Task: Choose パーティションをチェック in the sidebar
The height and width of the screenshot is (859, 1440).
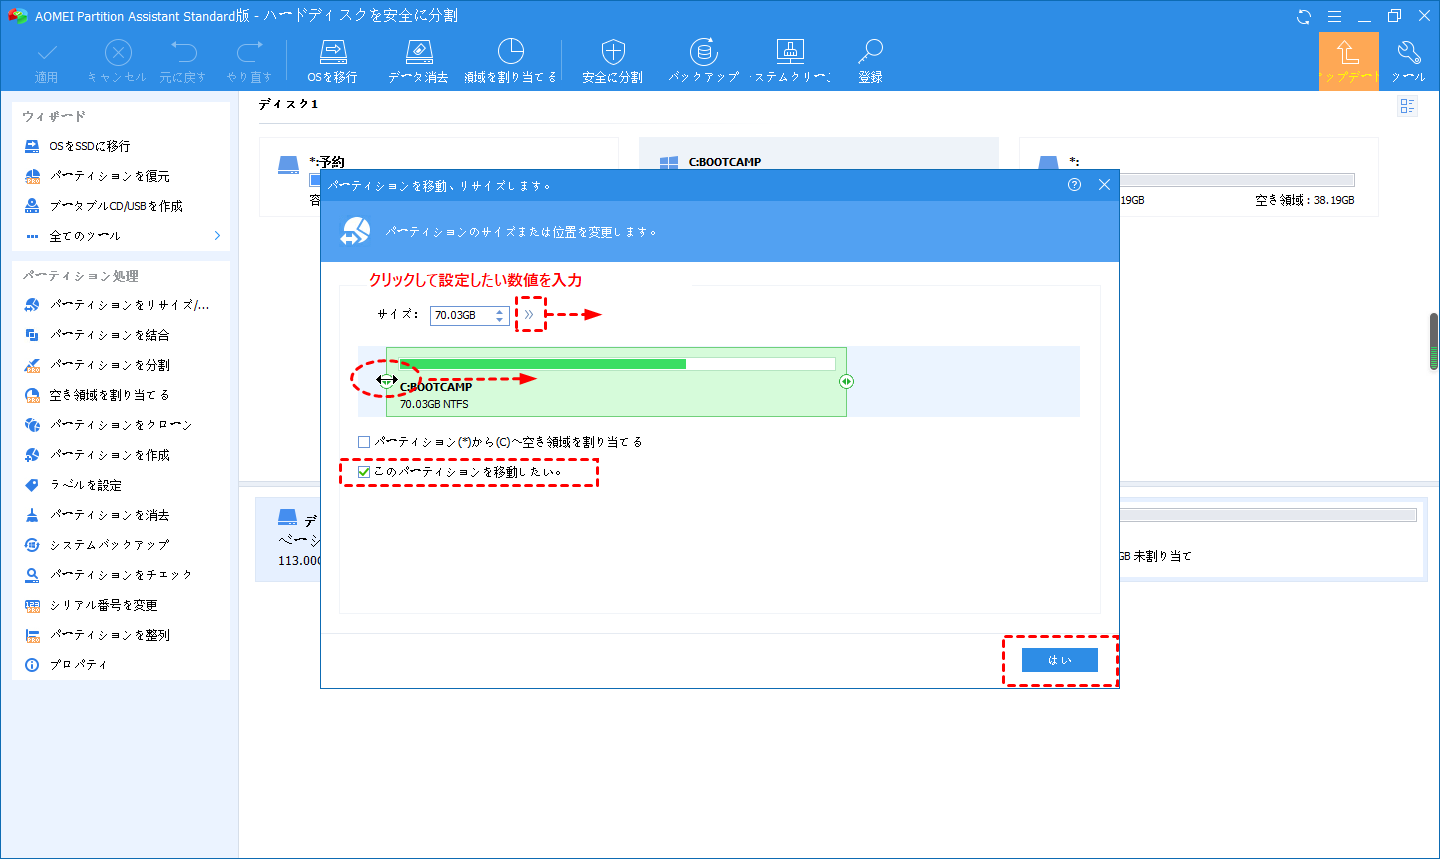Action: point(107,575)
